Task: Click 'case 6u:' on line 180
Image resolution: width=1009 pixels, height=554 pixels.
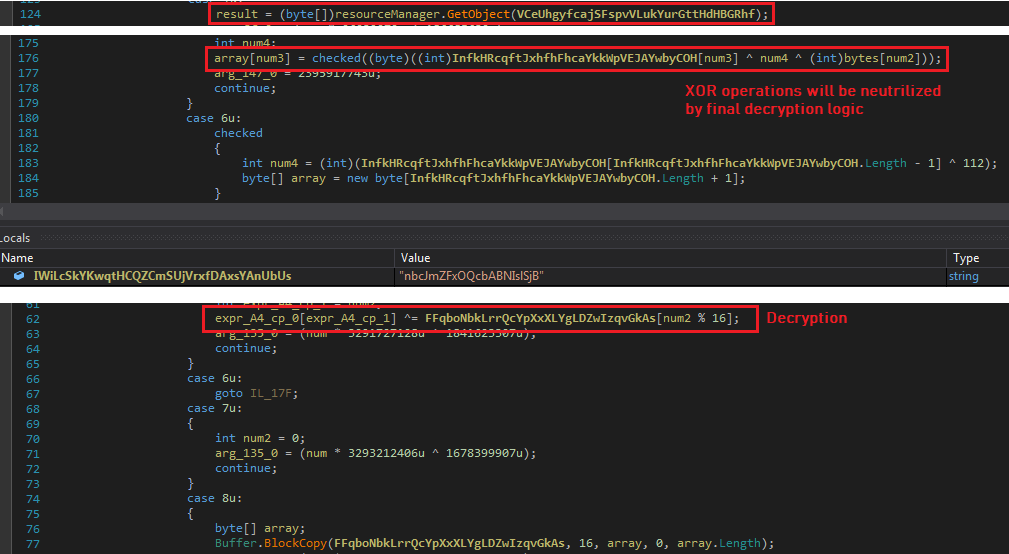Action: tap(214, 118)
